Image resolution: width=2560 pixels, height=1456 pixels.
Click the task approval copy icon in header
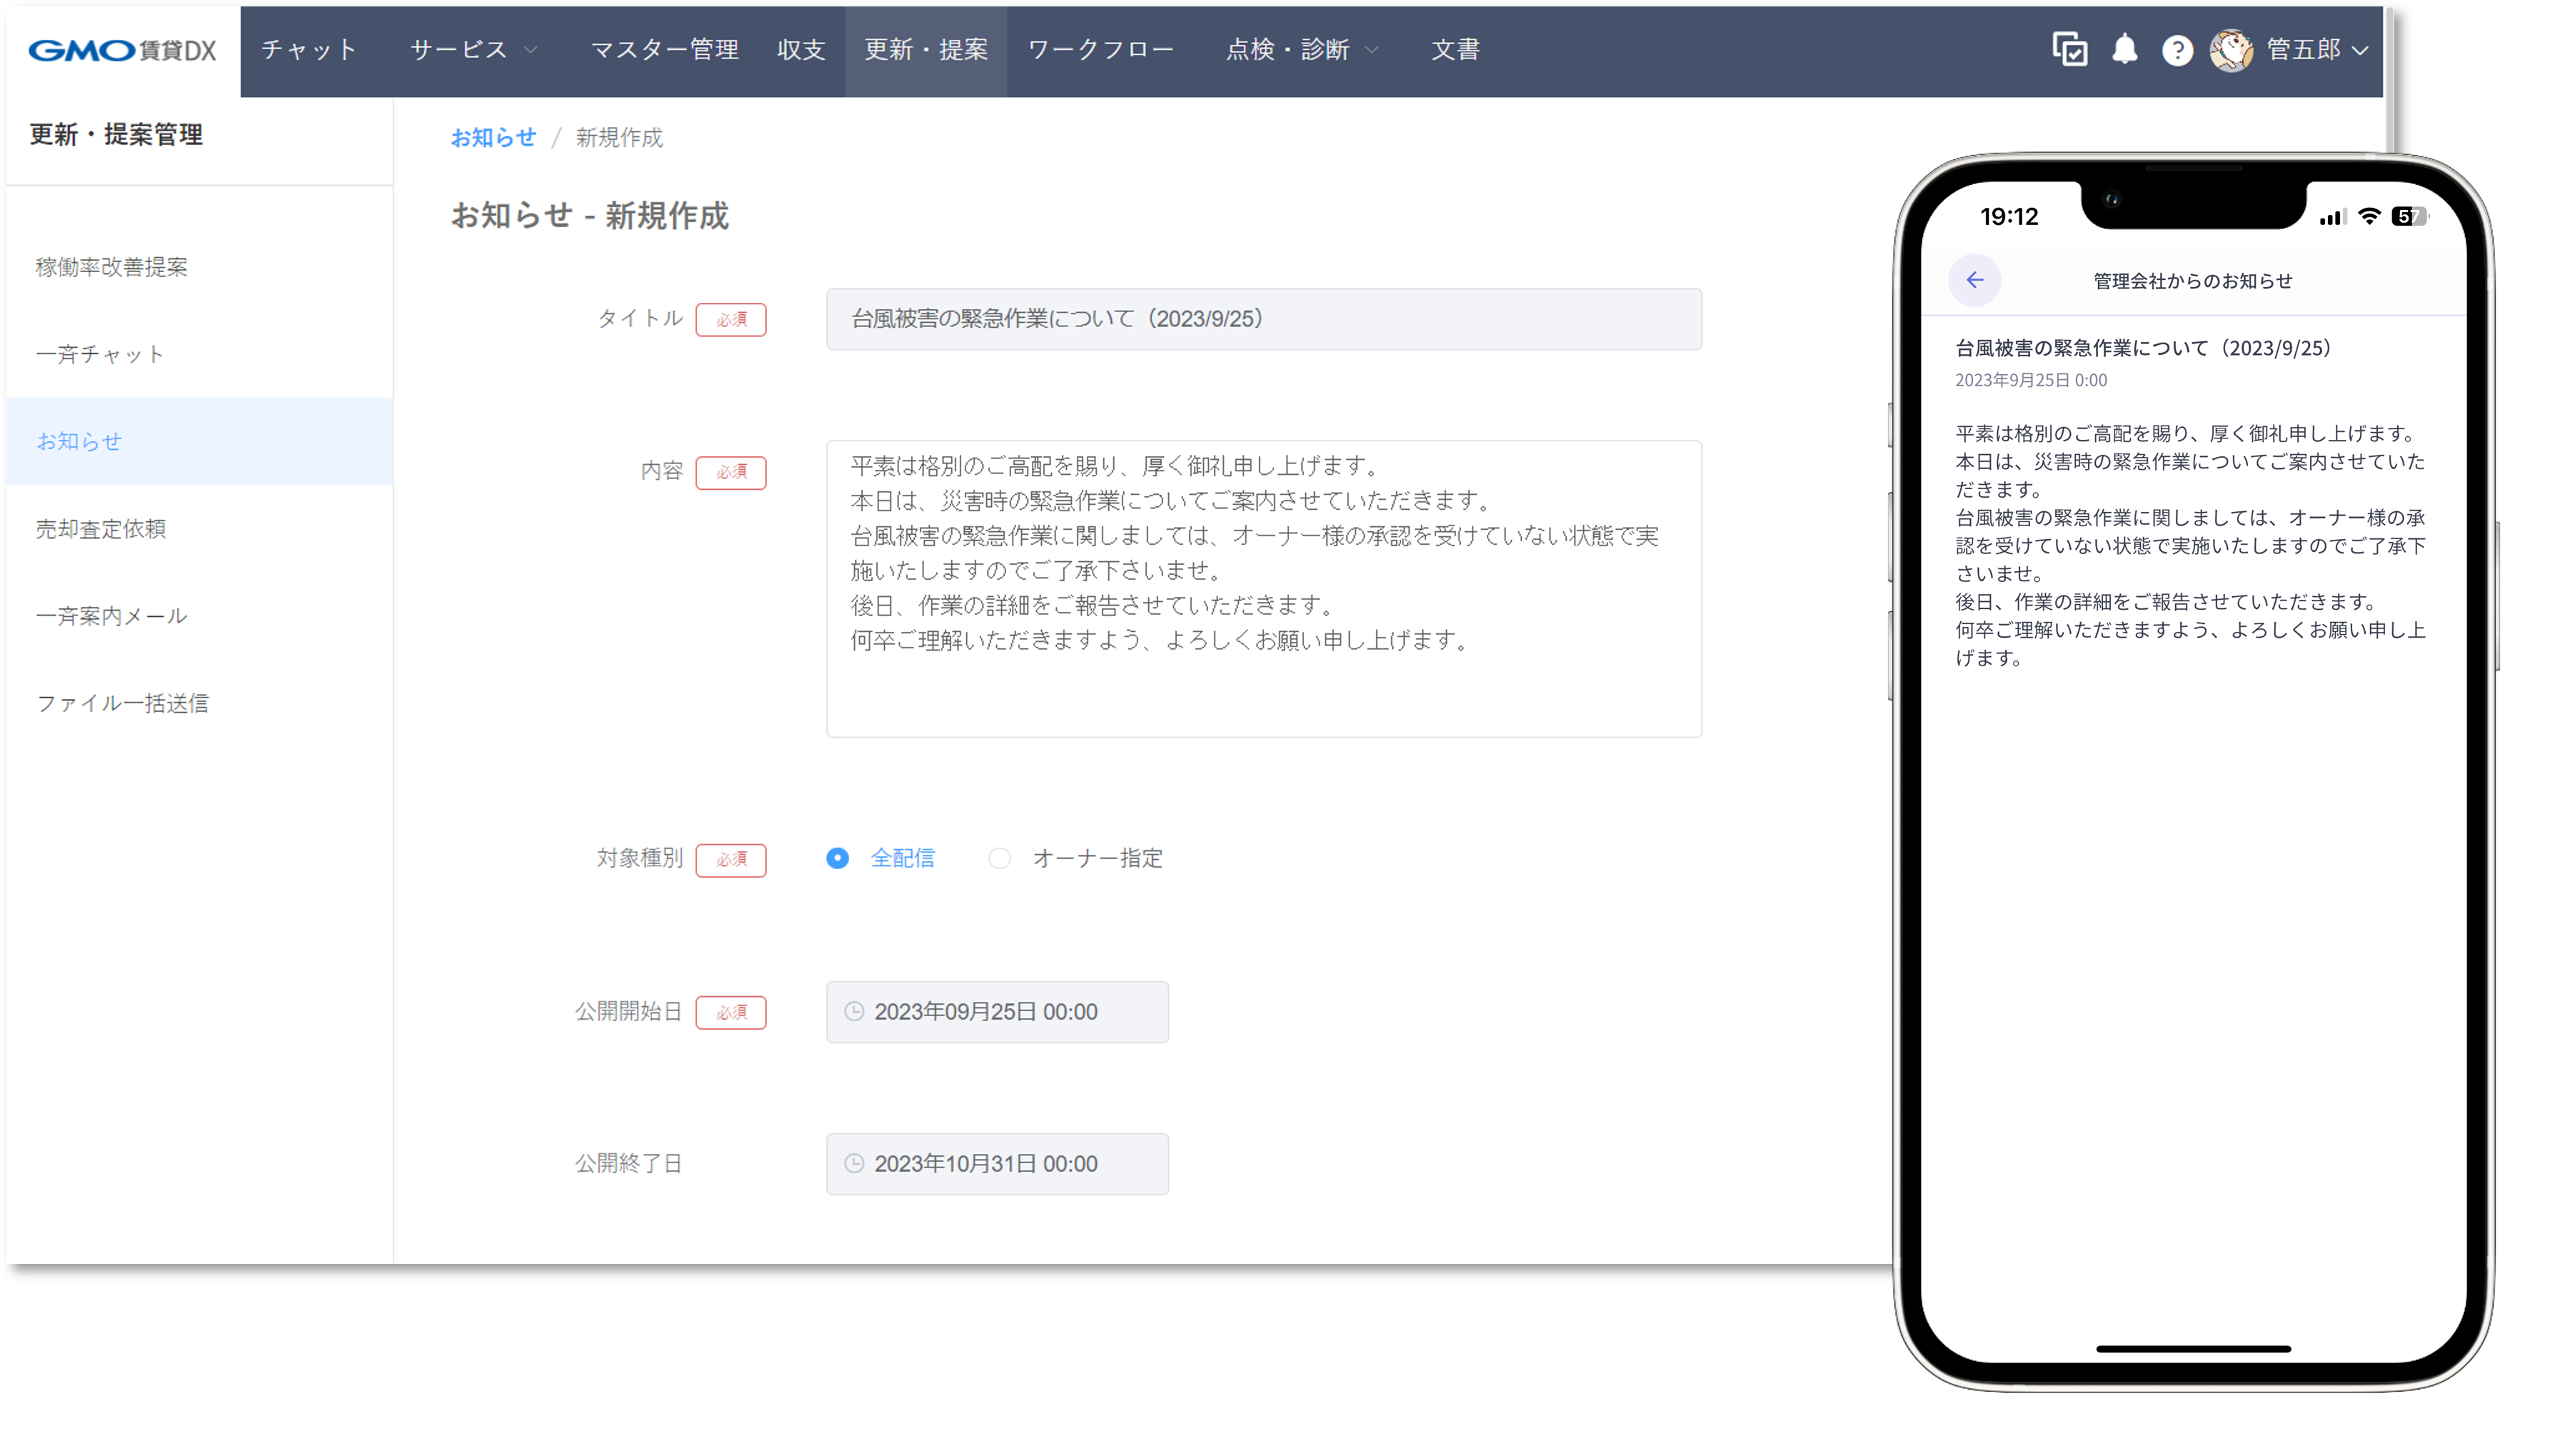point(2070,49)
